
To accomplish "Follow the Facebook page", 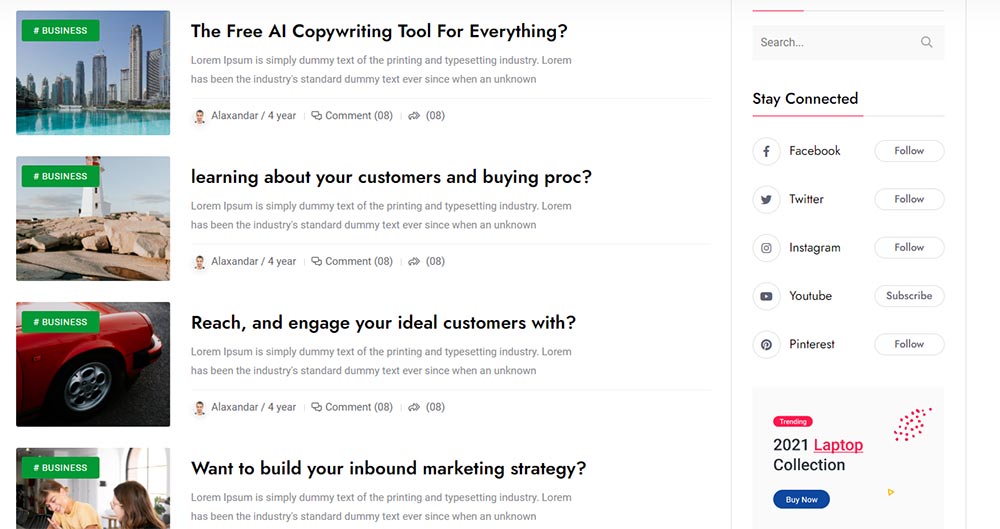I will (x=909, y=151).
